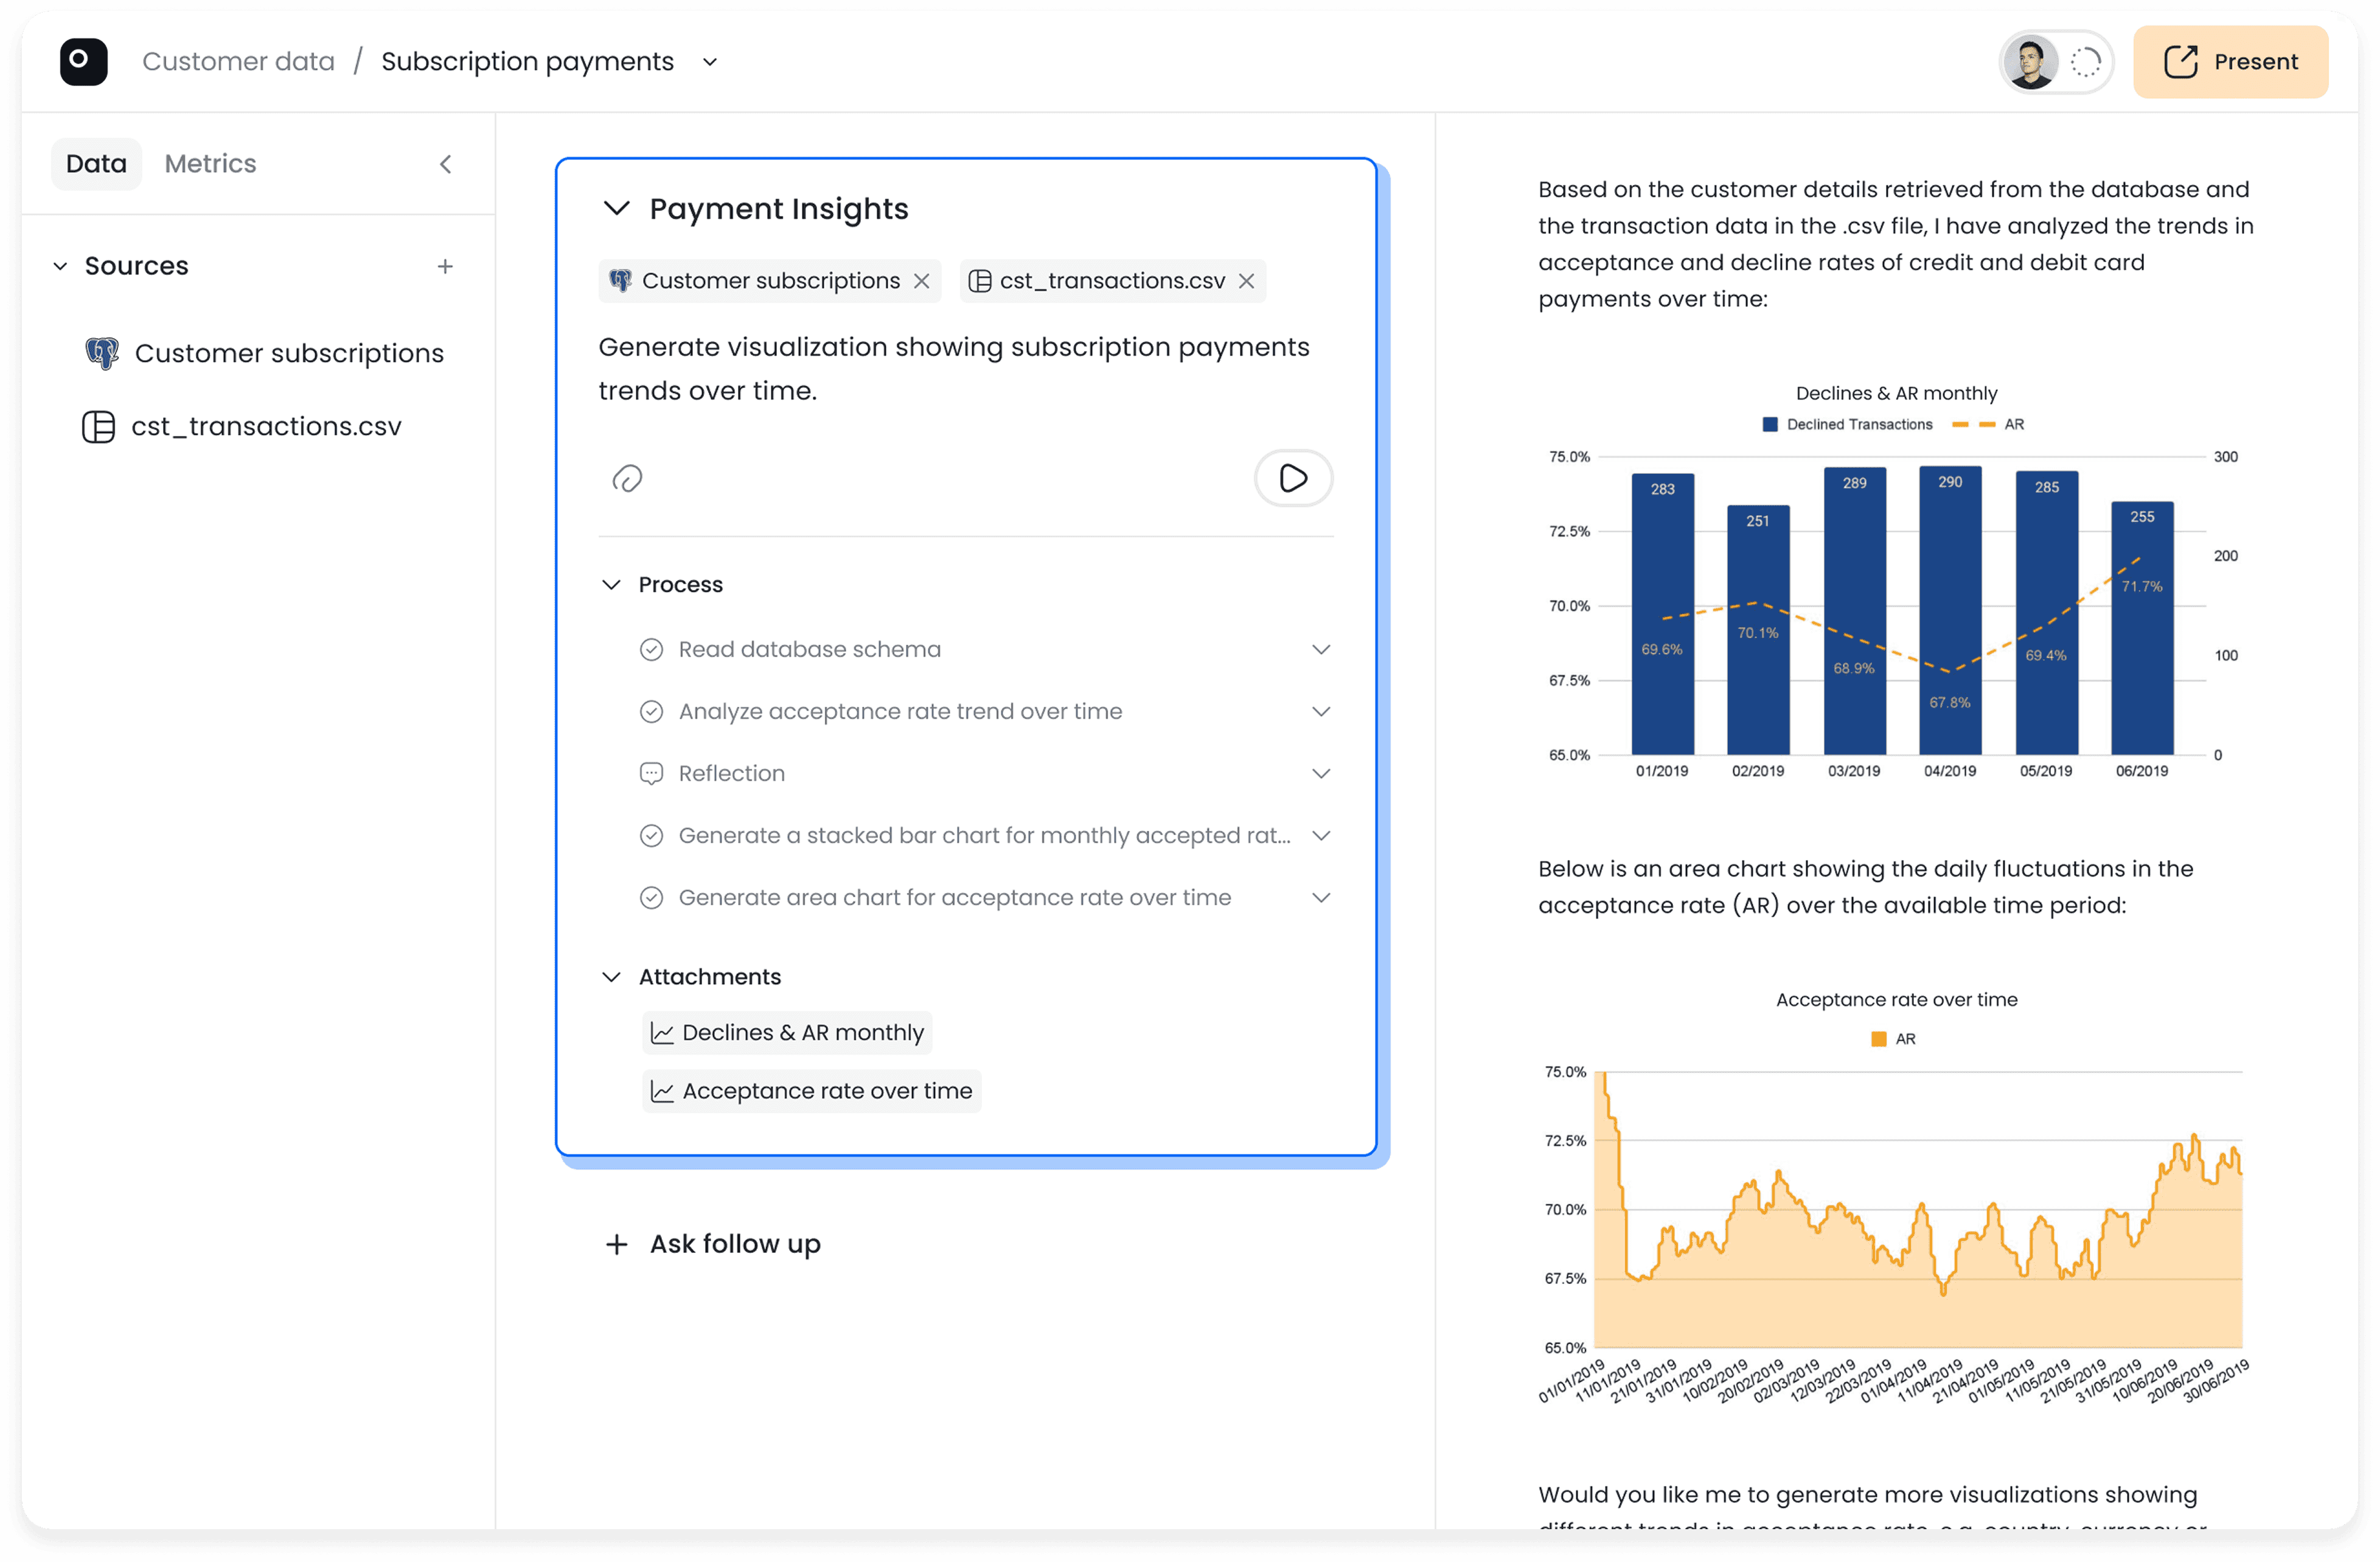This screenshot has width=2380, height=1562.
Task: Add a new source with plus icon
Action: (445, 266)
